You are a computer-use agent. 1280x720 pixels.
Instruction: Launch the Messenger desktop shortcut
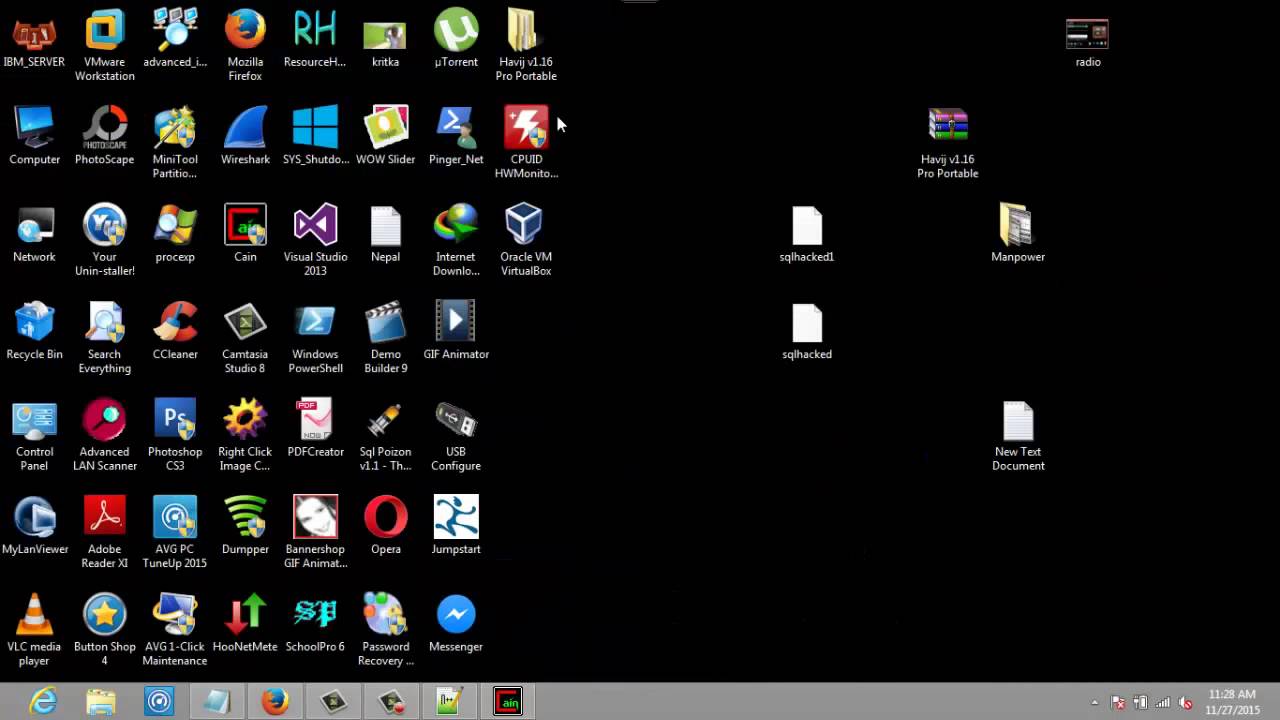[x=456, y=624]
